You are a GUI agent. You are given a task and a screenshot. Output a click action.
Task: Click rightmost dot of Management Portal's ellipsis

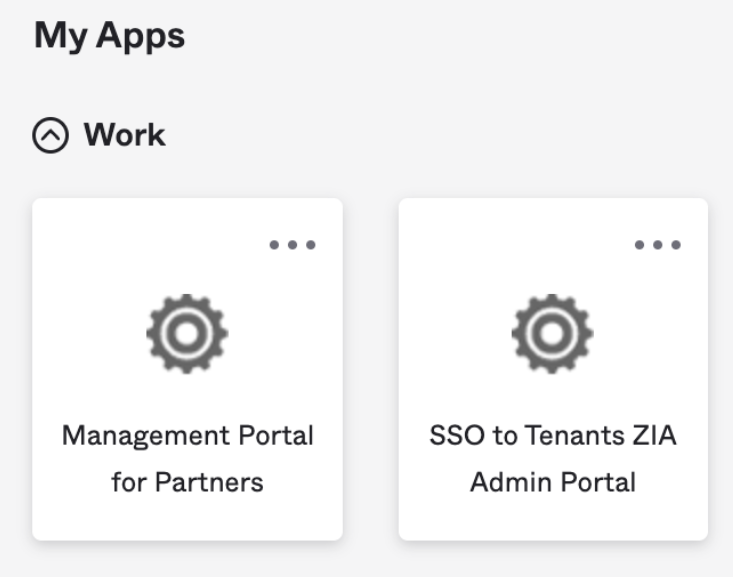point(311,245)
